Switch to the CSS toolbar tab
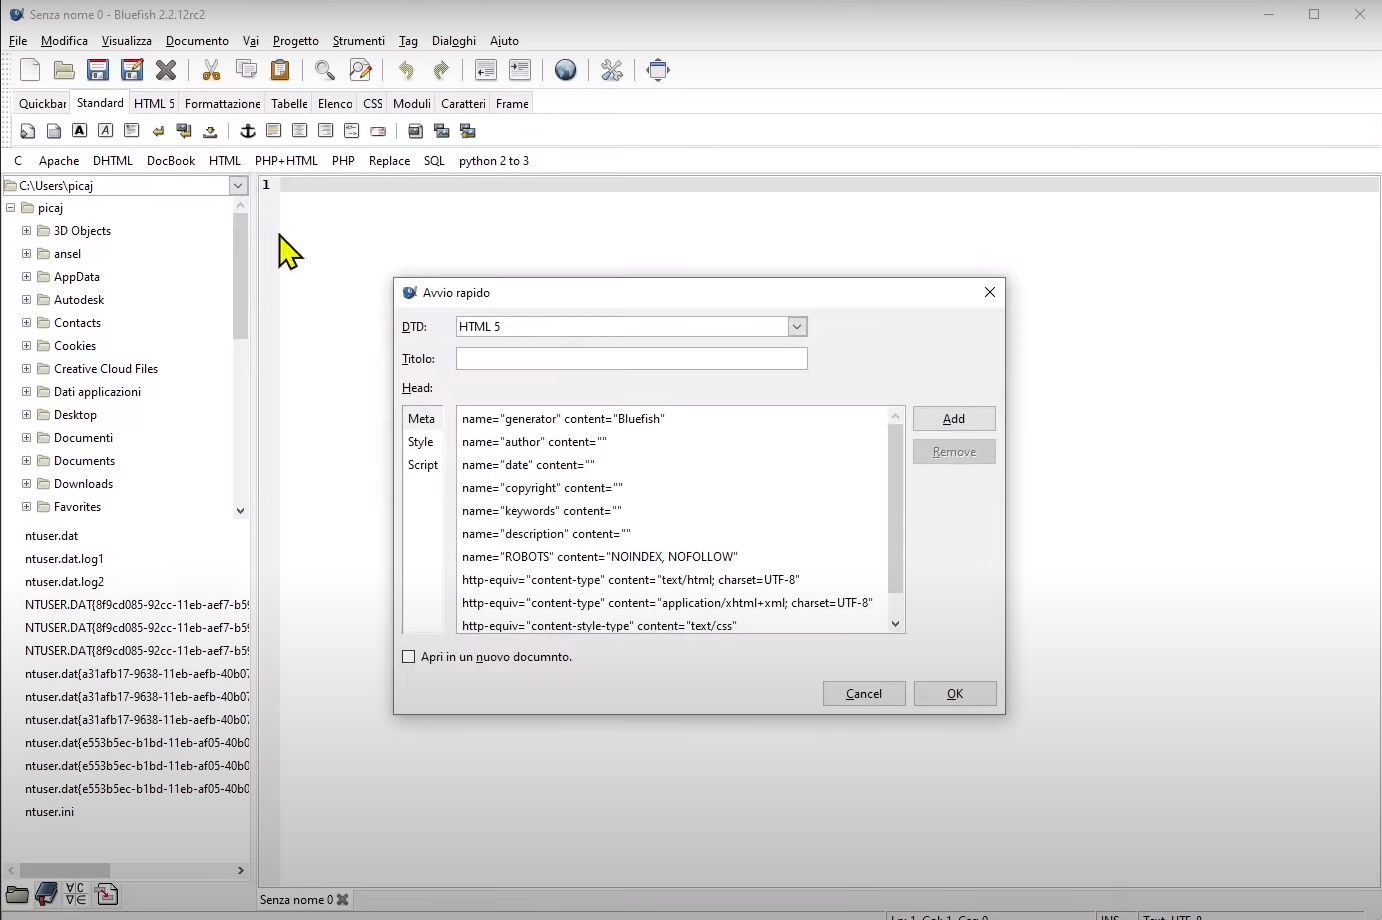This screenshot has width=1382, height=920. pos(373,104)
